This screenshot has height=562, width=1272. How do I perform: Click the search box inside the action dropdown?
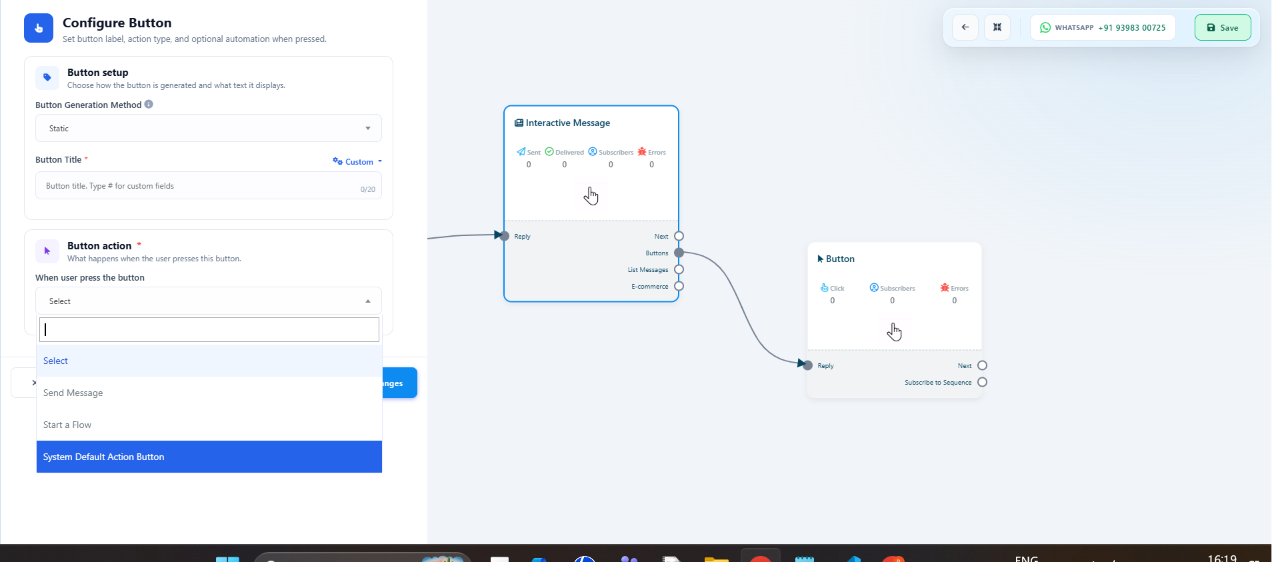click(x=209, y=329)
